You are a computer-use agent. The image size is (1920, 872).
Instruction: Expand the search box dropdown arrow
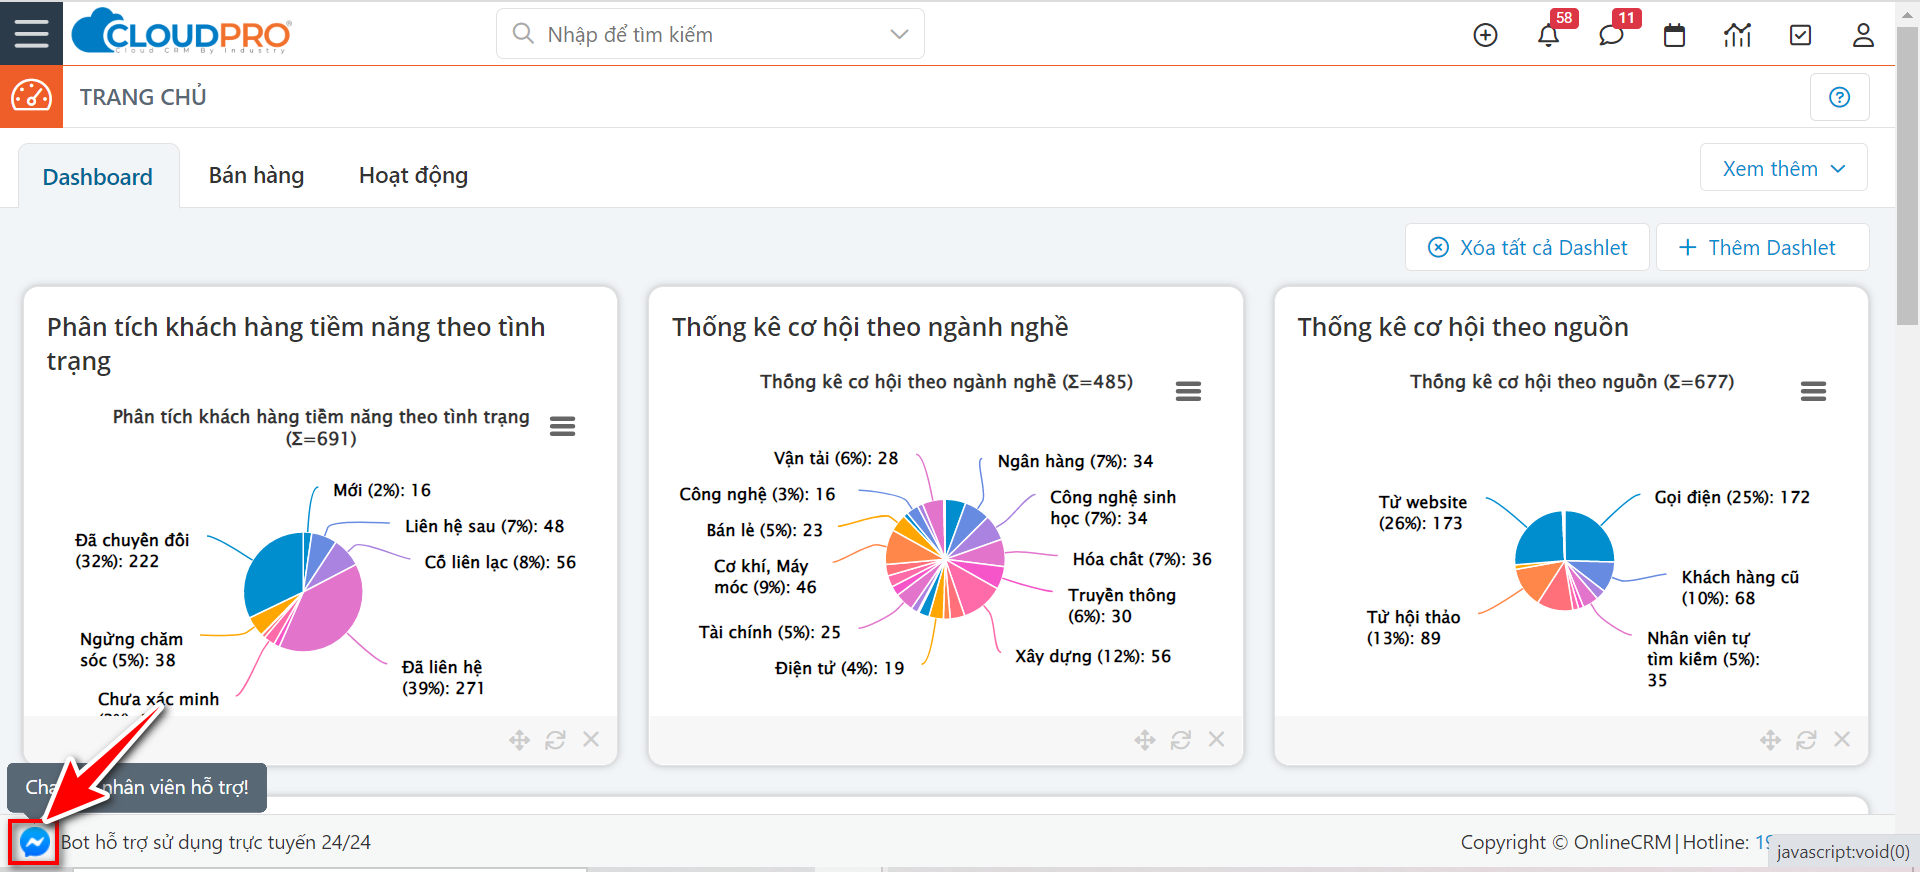click(899, 34)
